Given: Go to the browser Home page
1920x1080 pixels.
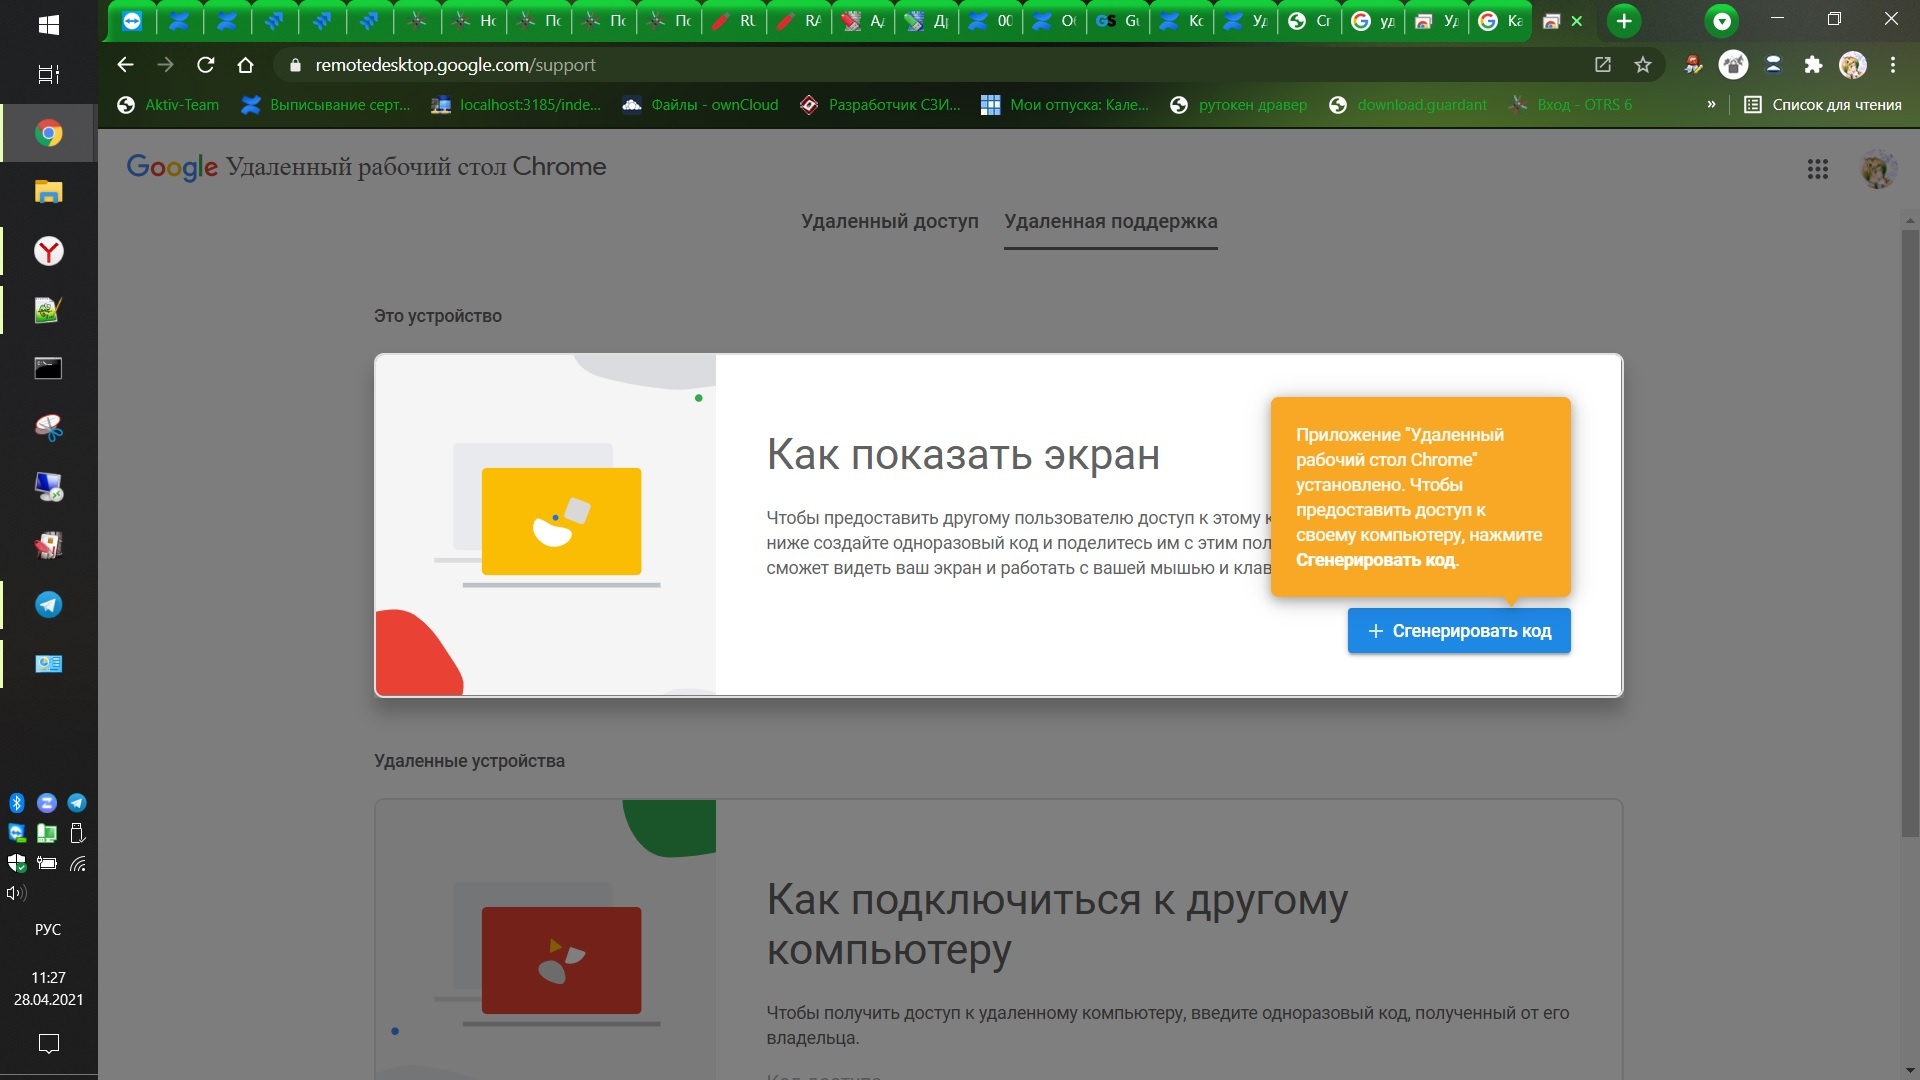Looking at the screenshot, I should coord(246,65).
